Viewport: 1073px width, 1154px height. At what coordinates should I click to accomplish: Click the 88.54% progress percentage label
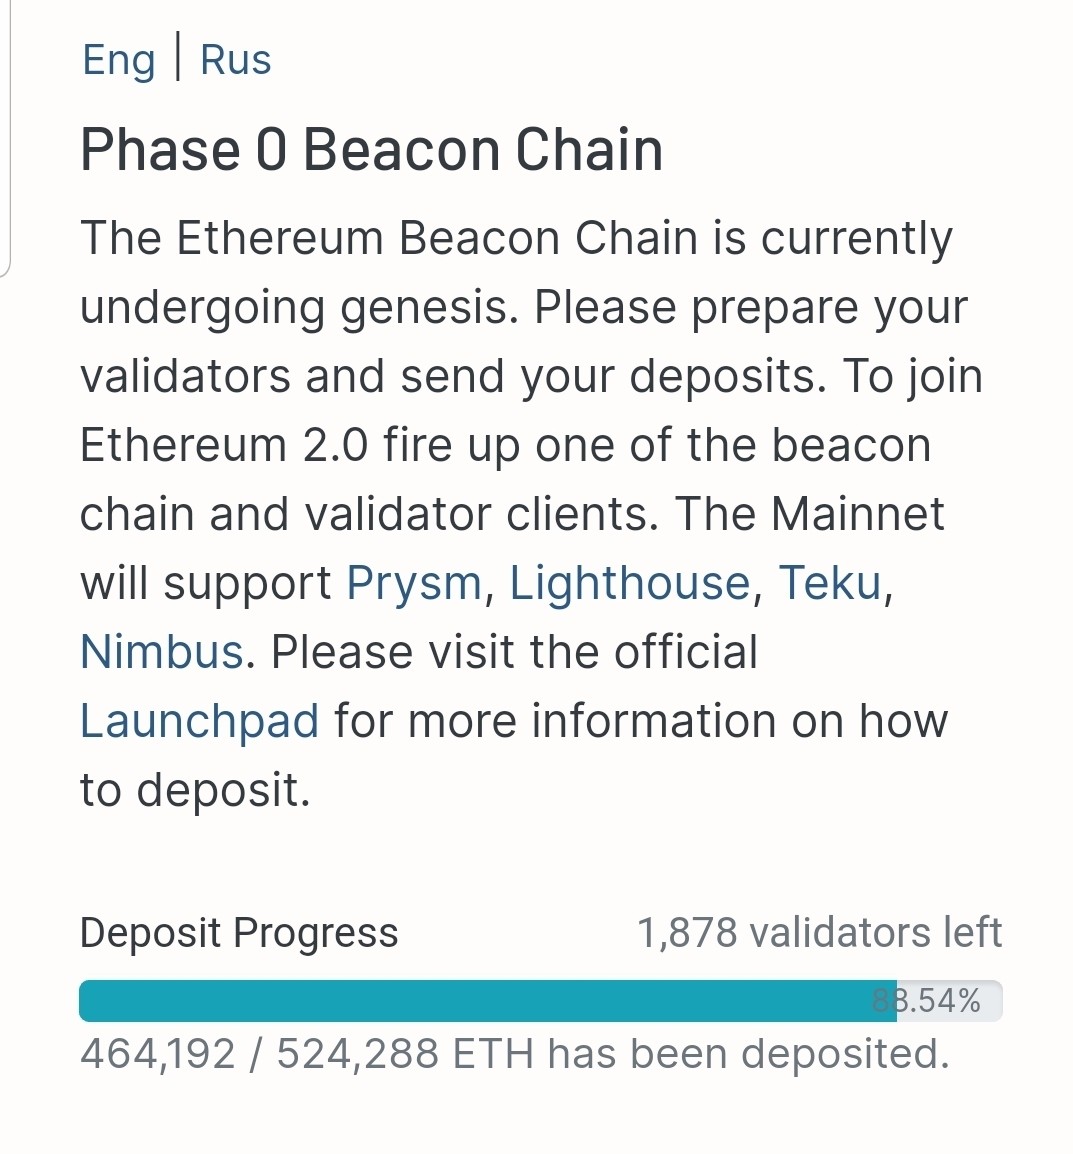[927, 1001]
